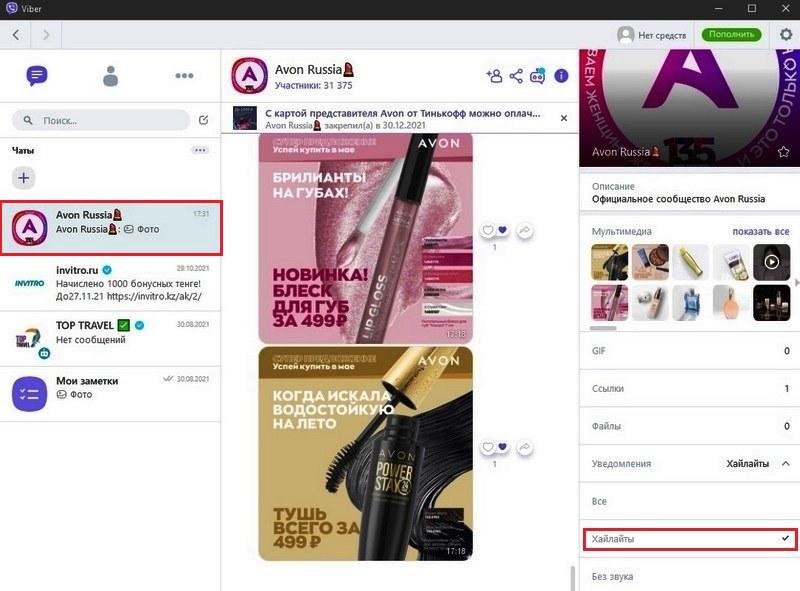Screen dimensions: 800x591
Task: Like the Power Stay mascara photo
Action: (x=488, y=447)
